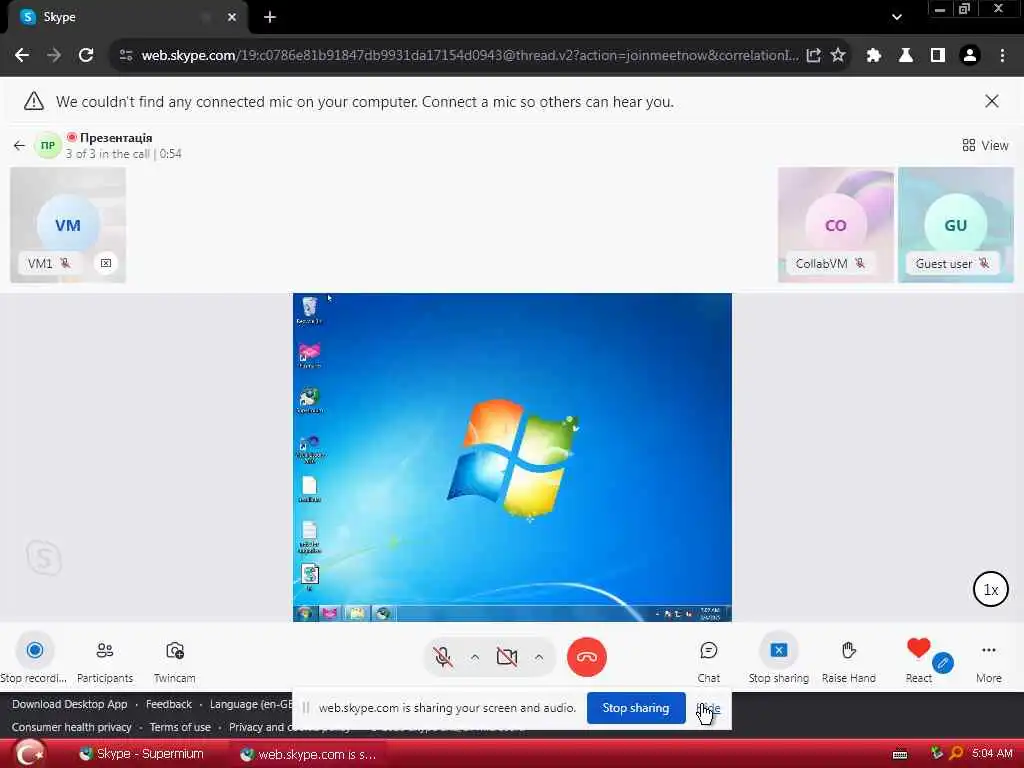Open the browser profile menu
The height and width of the screenshot is (768, 1024).
pos(970,56)
